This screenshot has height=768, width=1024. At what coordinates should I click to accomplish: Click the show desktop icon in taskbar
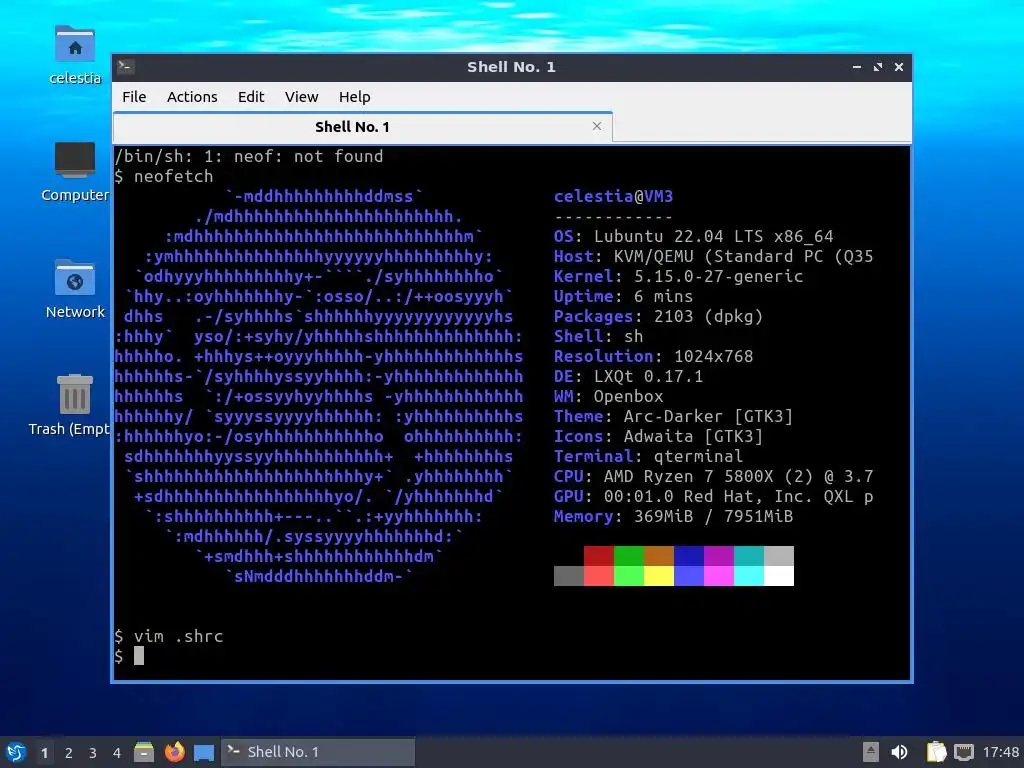tap(204, 752)
